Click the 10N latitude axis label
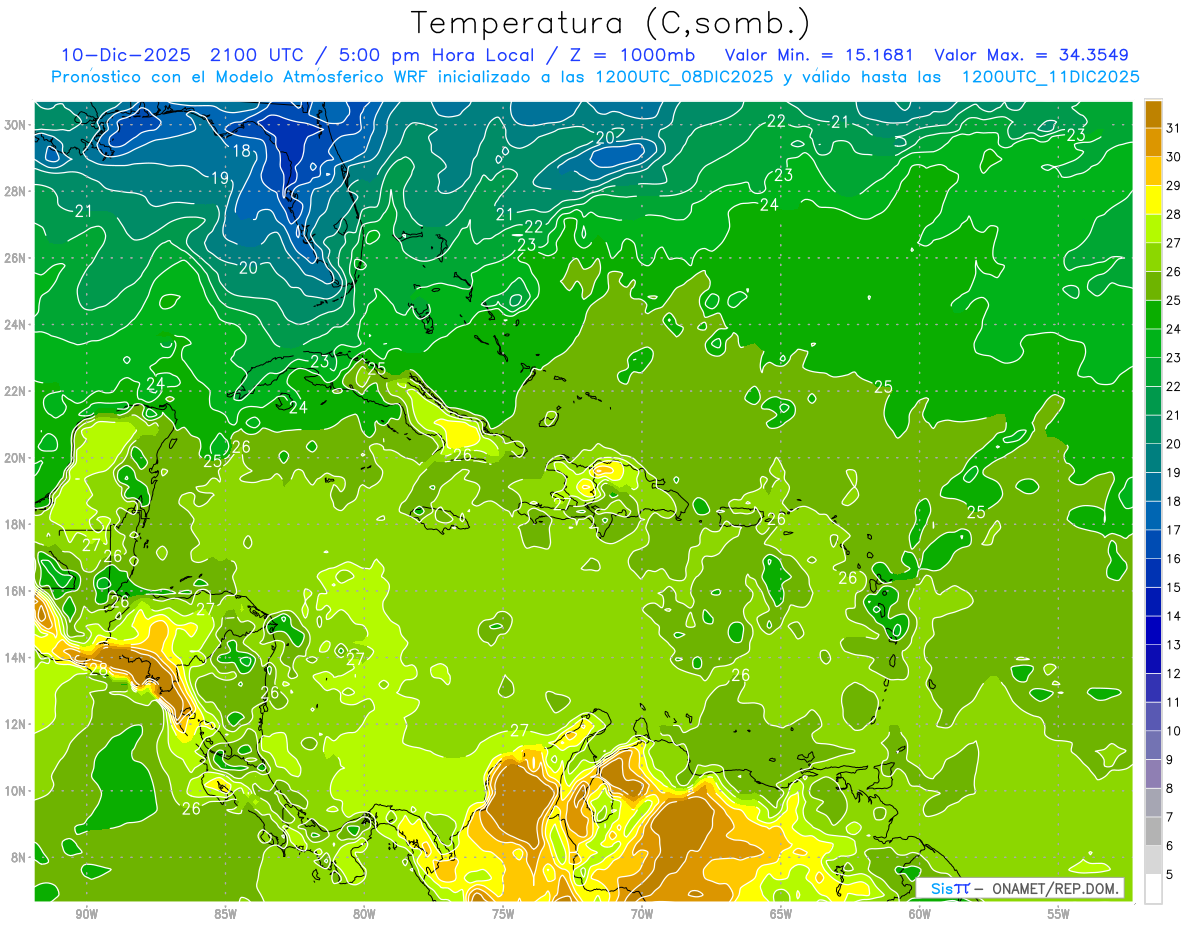1200x927 pixels. pyautogui.click(x=14, y=791)
